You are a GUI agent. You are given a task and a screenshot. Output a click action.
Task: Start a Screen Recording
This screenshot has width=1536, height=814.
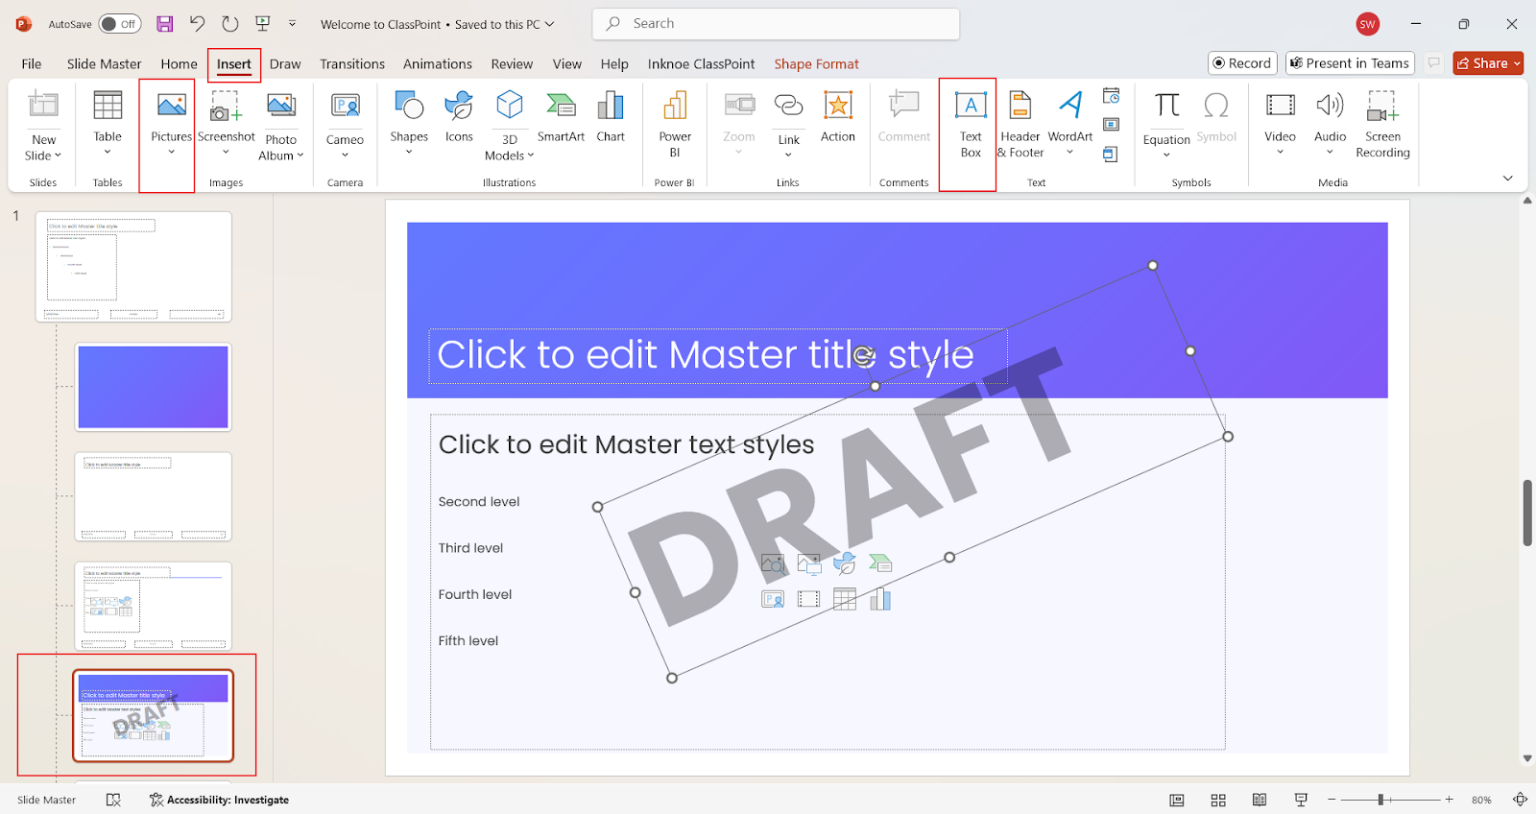pos(1382,106)
